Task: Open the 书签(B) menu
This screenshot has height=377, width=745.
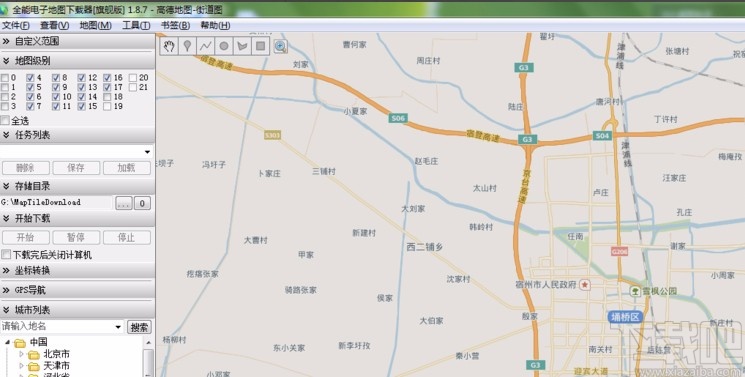Action: click(175, 26)
